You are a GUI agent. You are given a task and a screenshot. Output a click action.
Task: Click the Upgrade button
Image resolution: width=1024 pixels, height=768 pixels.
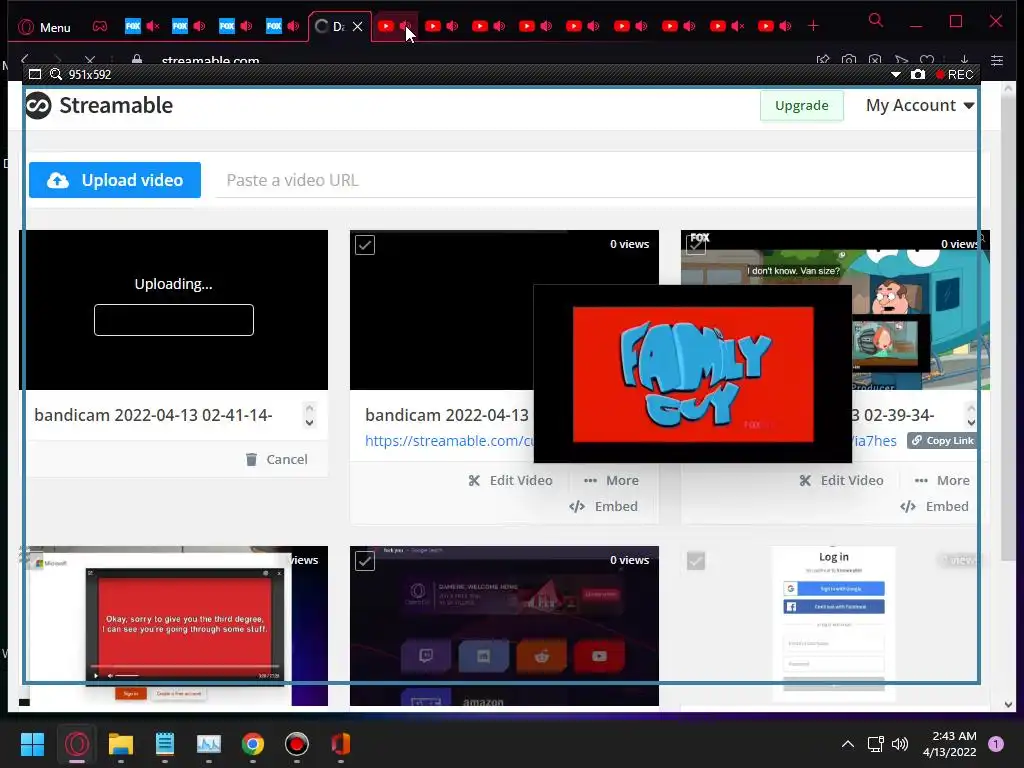[x=801, y=106]
